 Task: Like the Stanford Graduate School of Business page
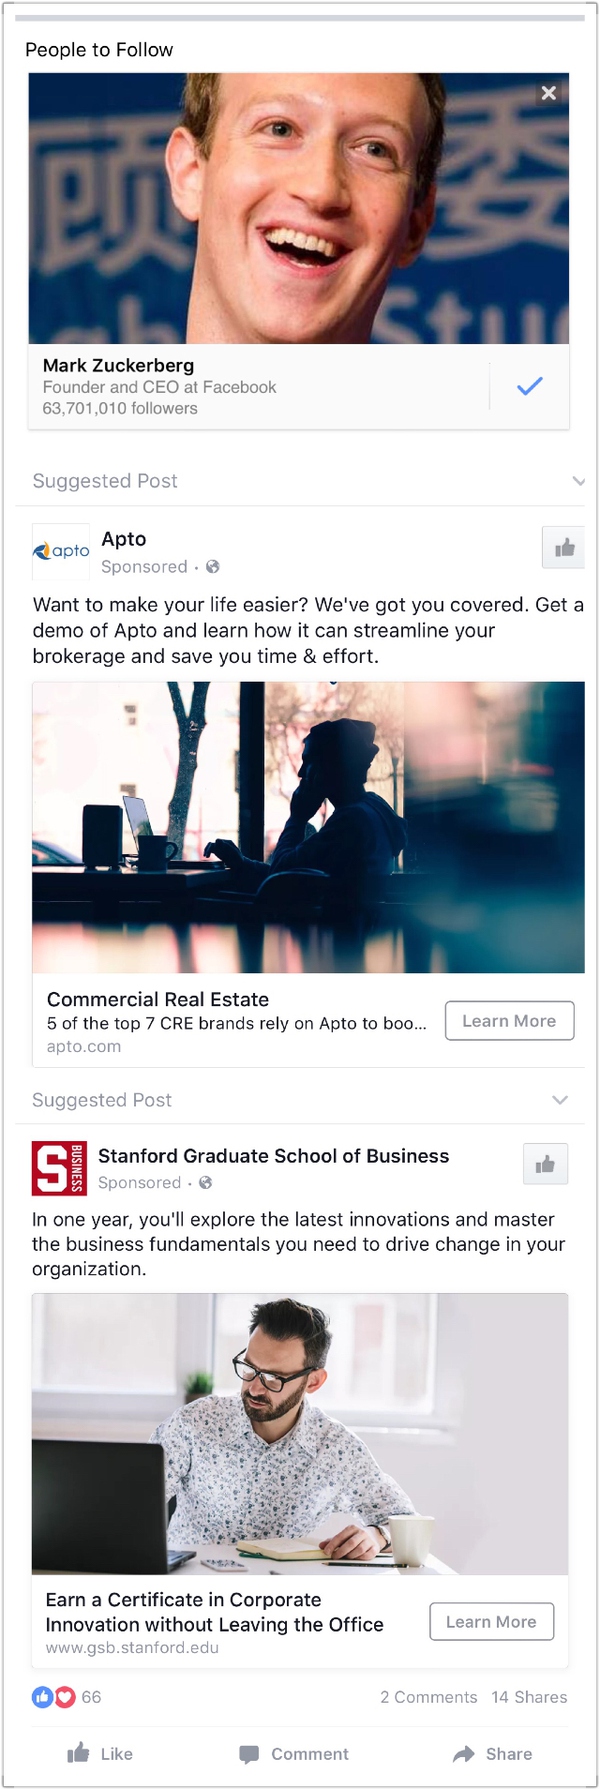[545, 1164]
